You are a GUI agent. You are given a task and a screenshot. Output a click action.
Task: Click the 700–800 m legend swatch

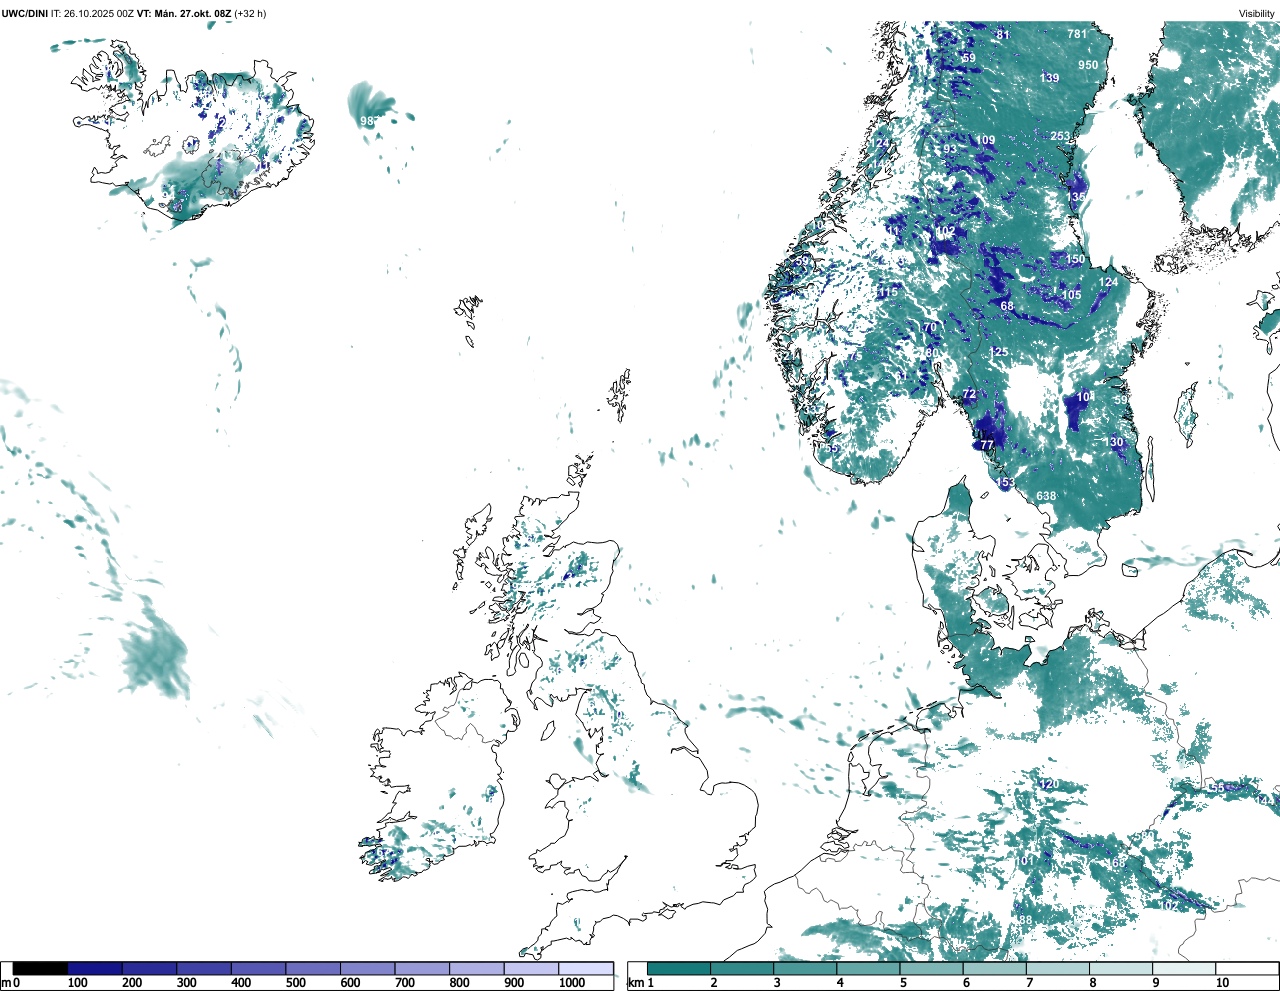point(422,968)
